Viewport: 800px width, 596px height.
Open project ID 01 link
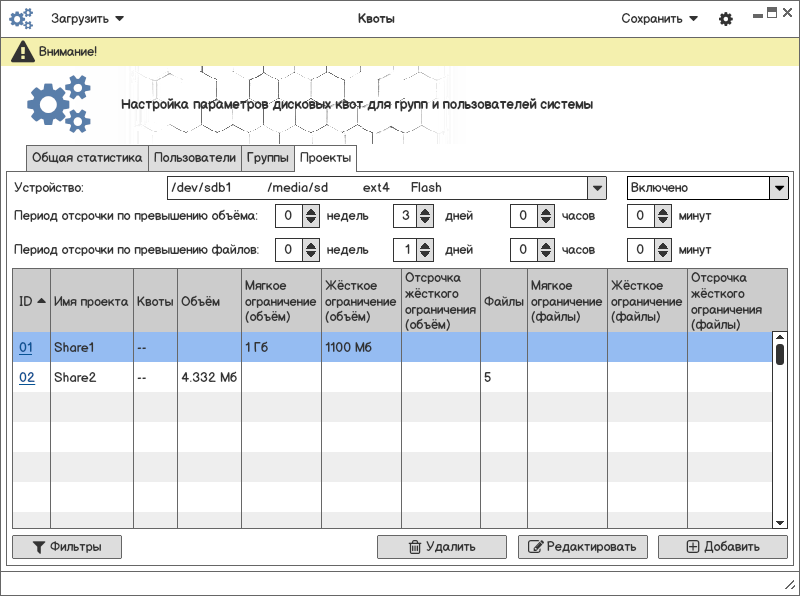(x=27, y=347)
